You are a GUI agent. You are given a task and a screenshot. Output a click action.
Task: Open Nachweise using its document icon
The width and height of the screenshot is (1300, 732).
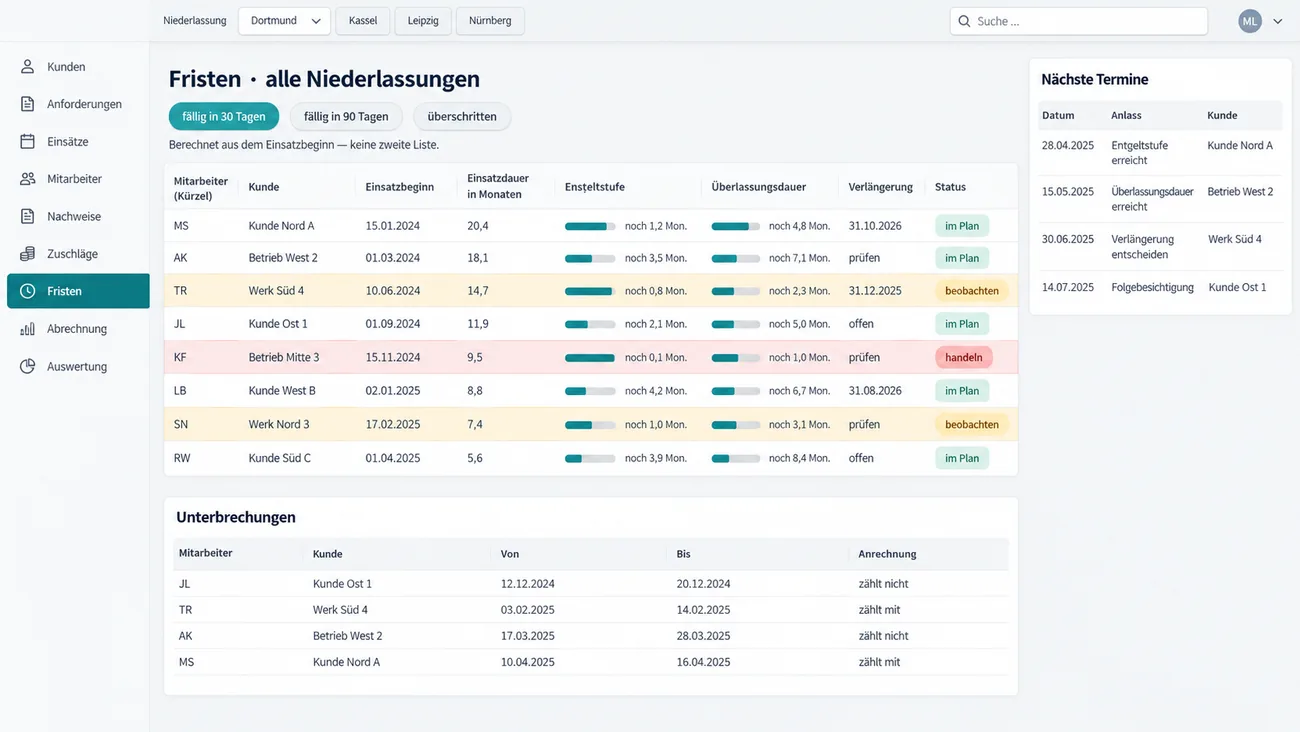click(x=28, y=216)
